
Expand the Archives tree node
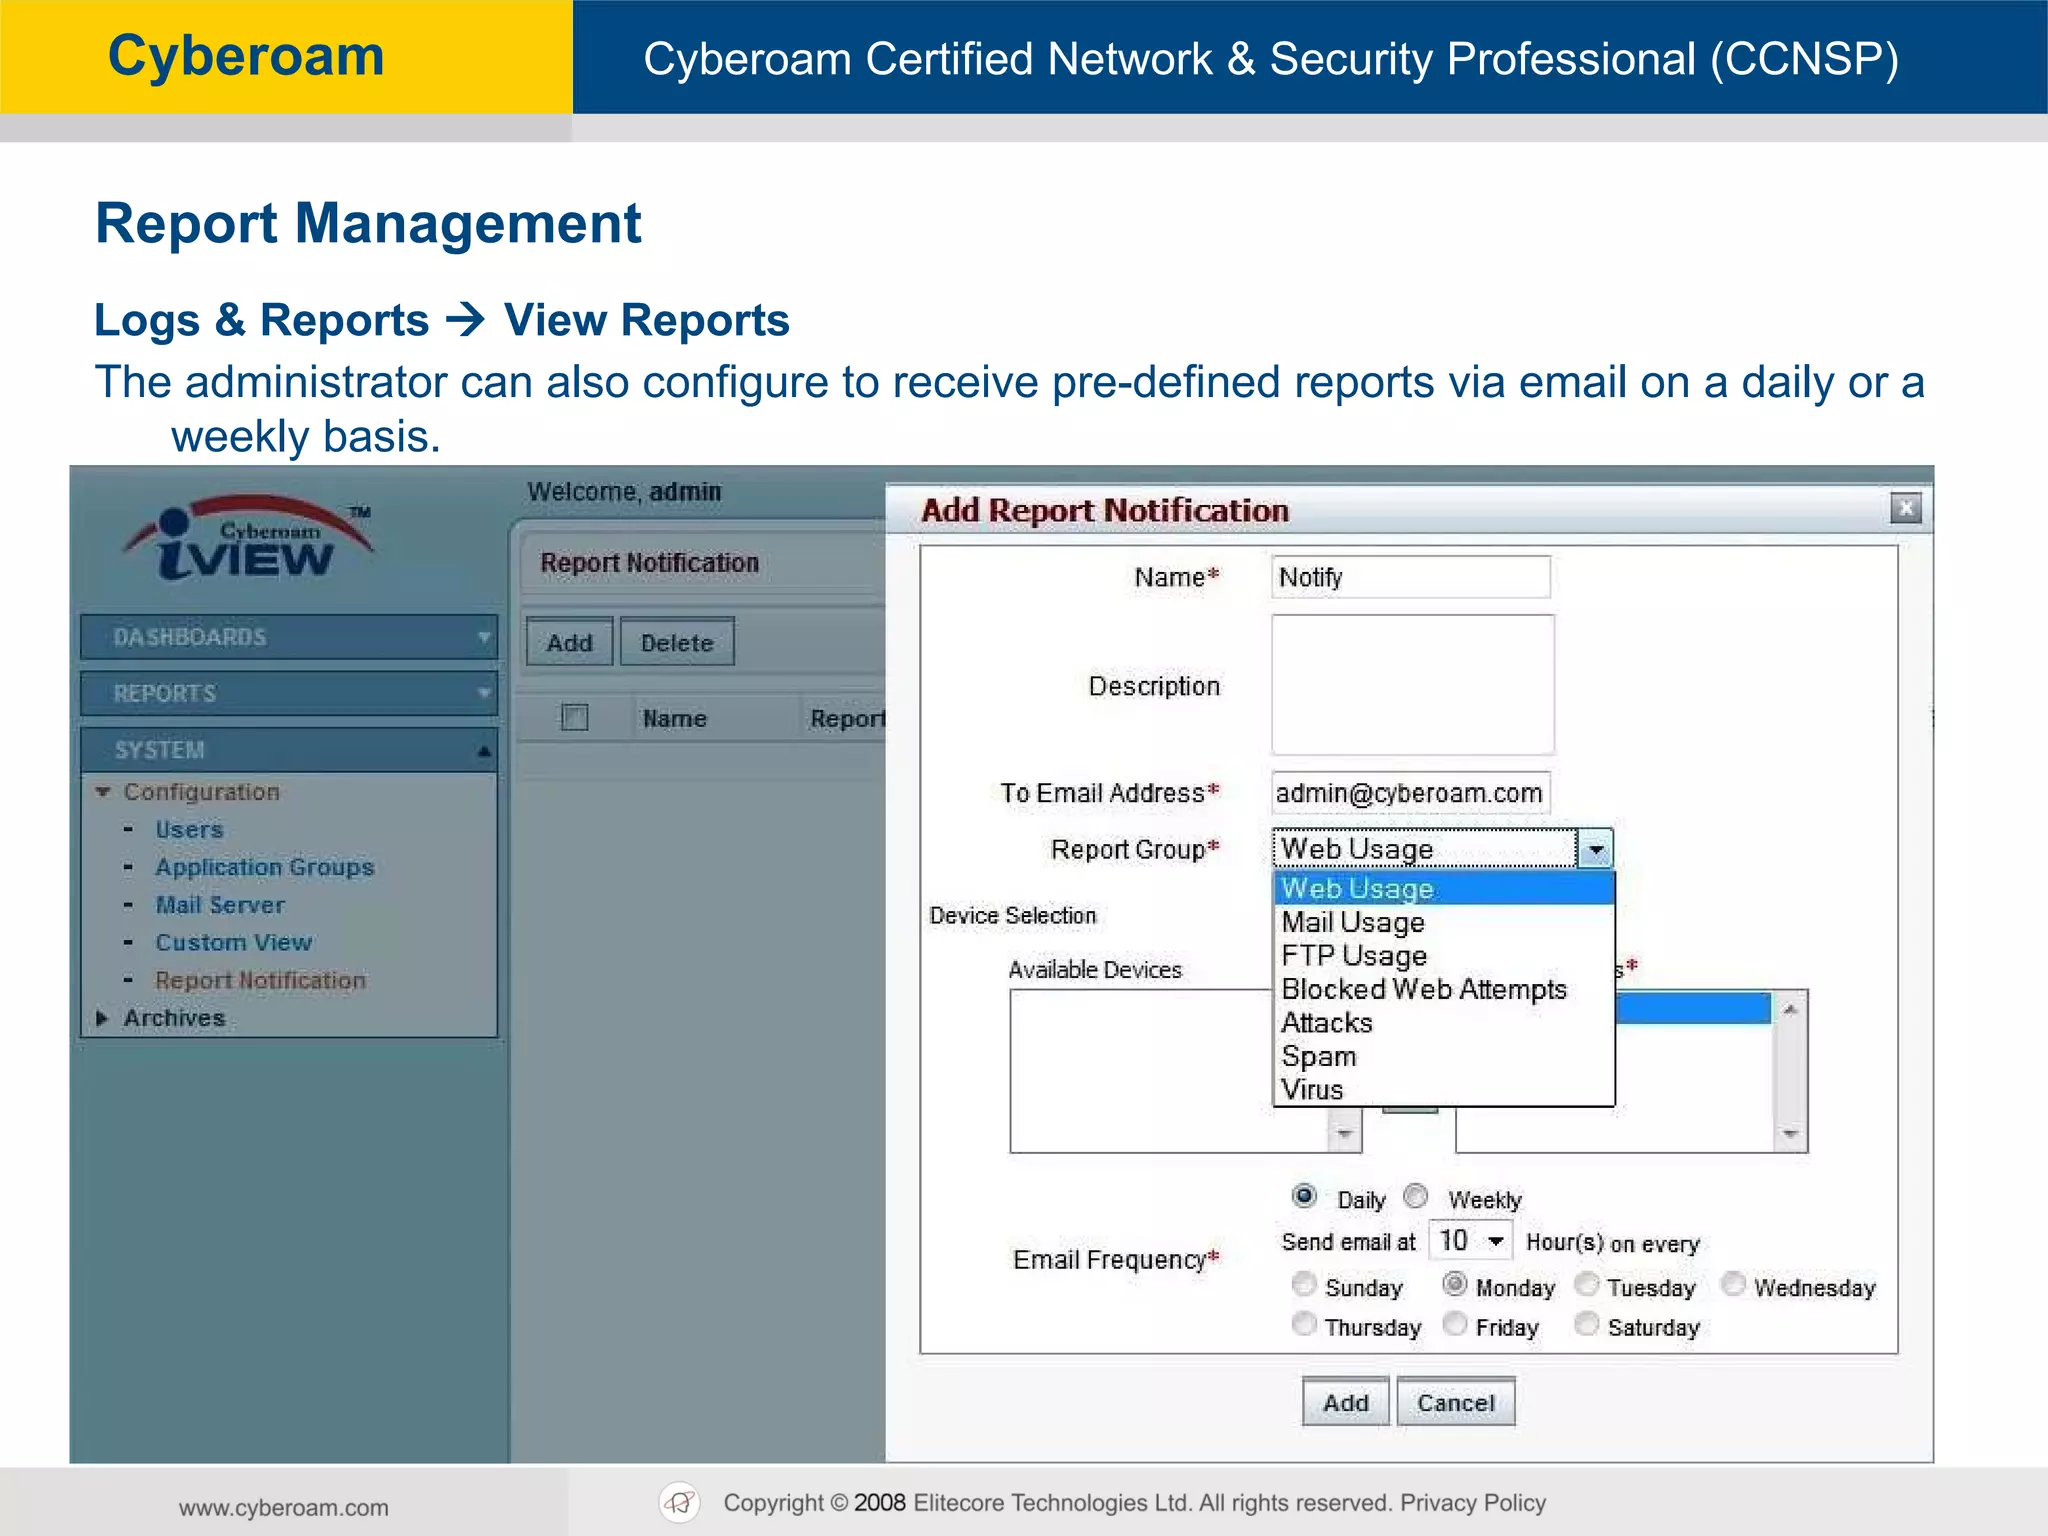pos(102,1018)
